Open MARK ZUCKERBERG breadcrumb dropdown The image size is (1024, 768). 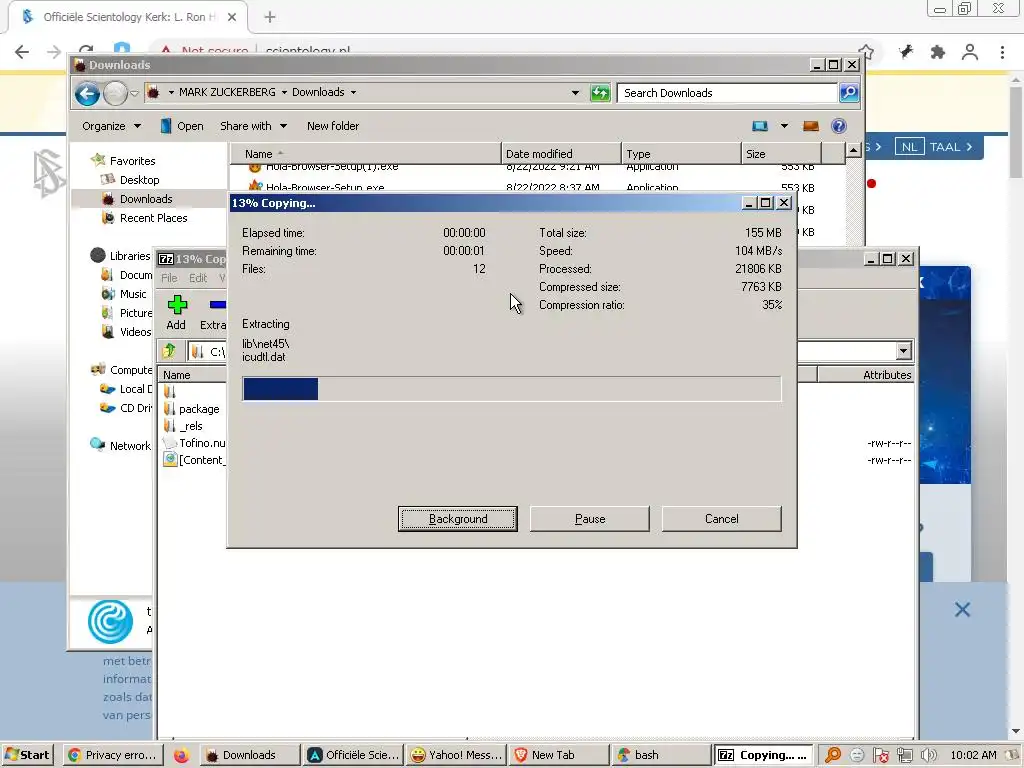[284, 93]
